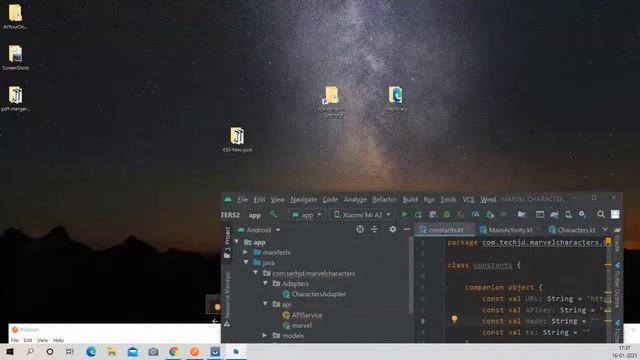Click the yellow lightbulb in editor gutter
640x360 pixels.
[x=454, y=318]
